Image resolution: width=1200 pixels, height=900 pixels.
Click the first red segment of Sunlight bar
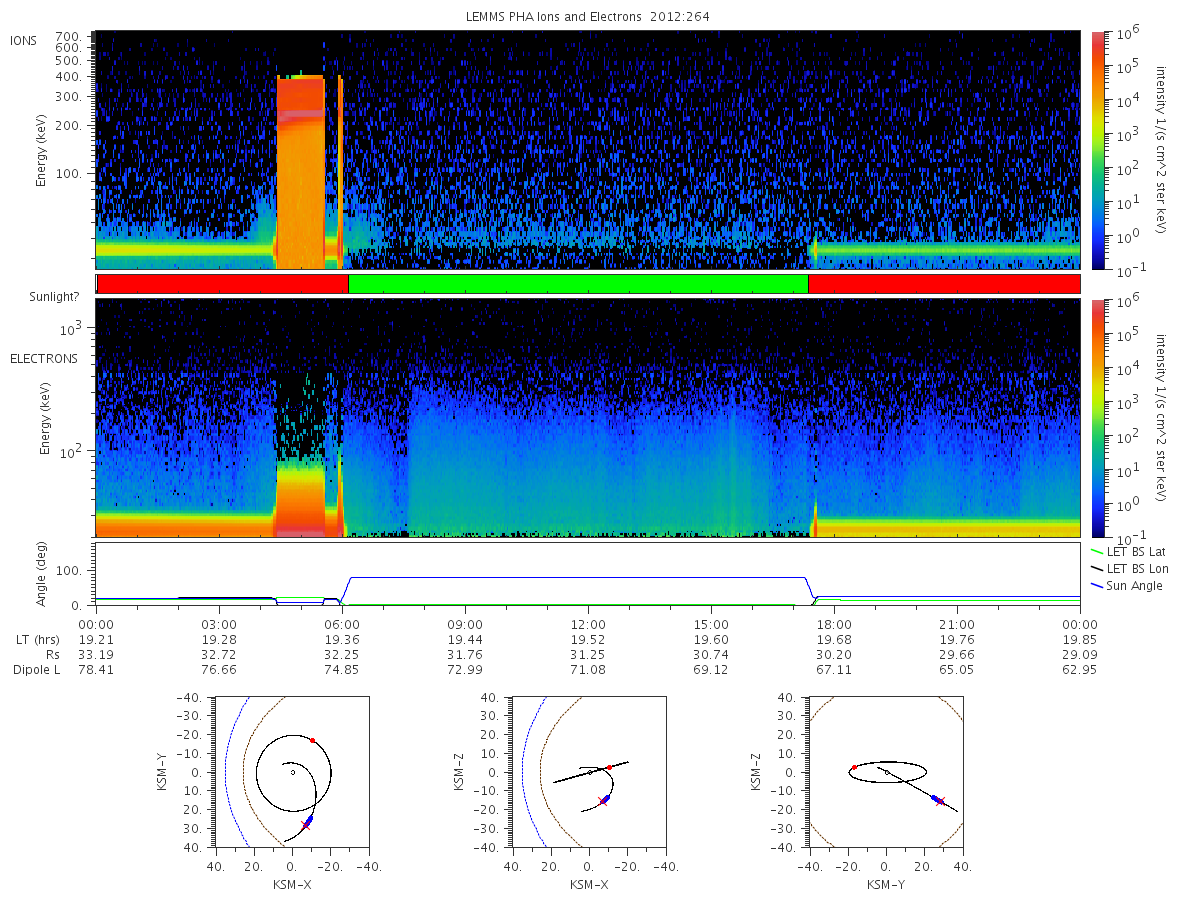pos(223,284)
